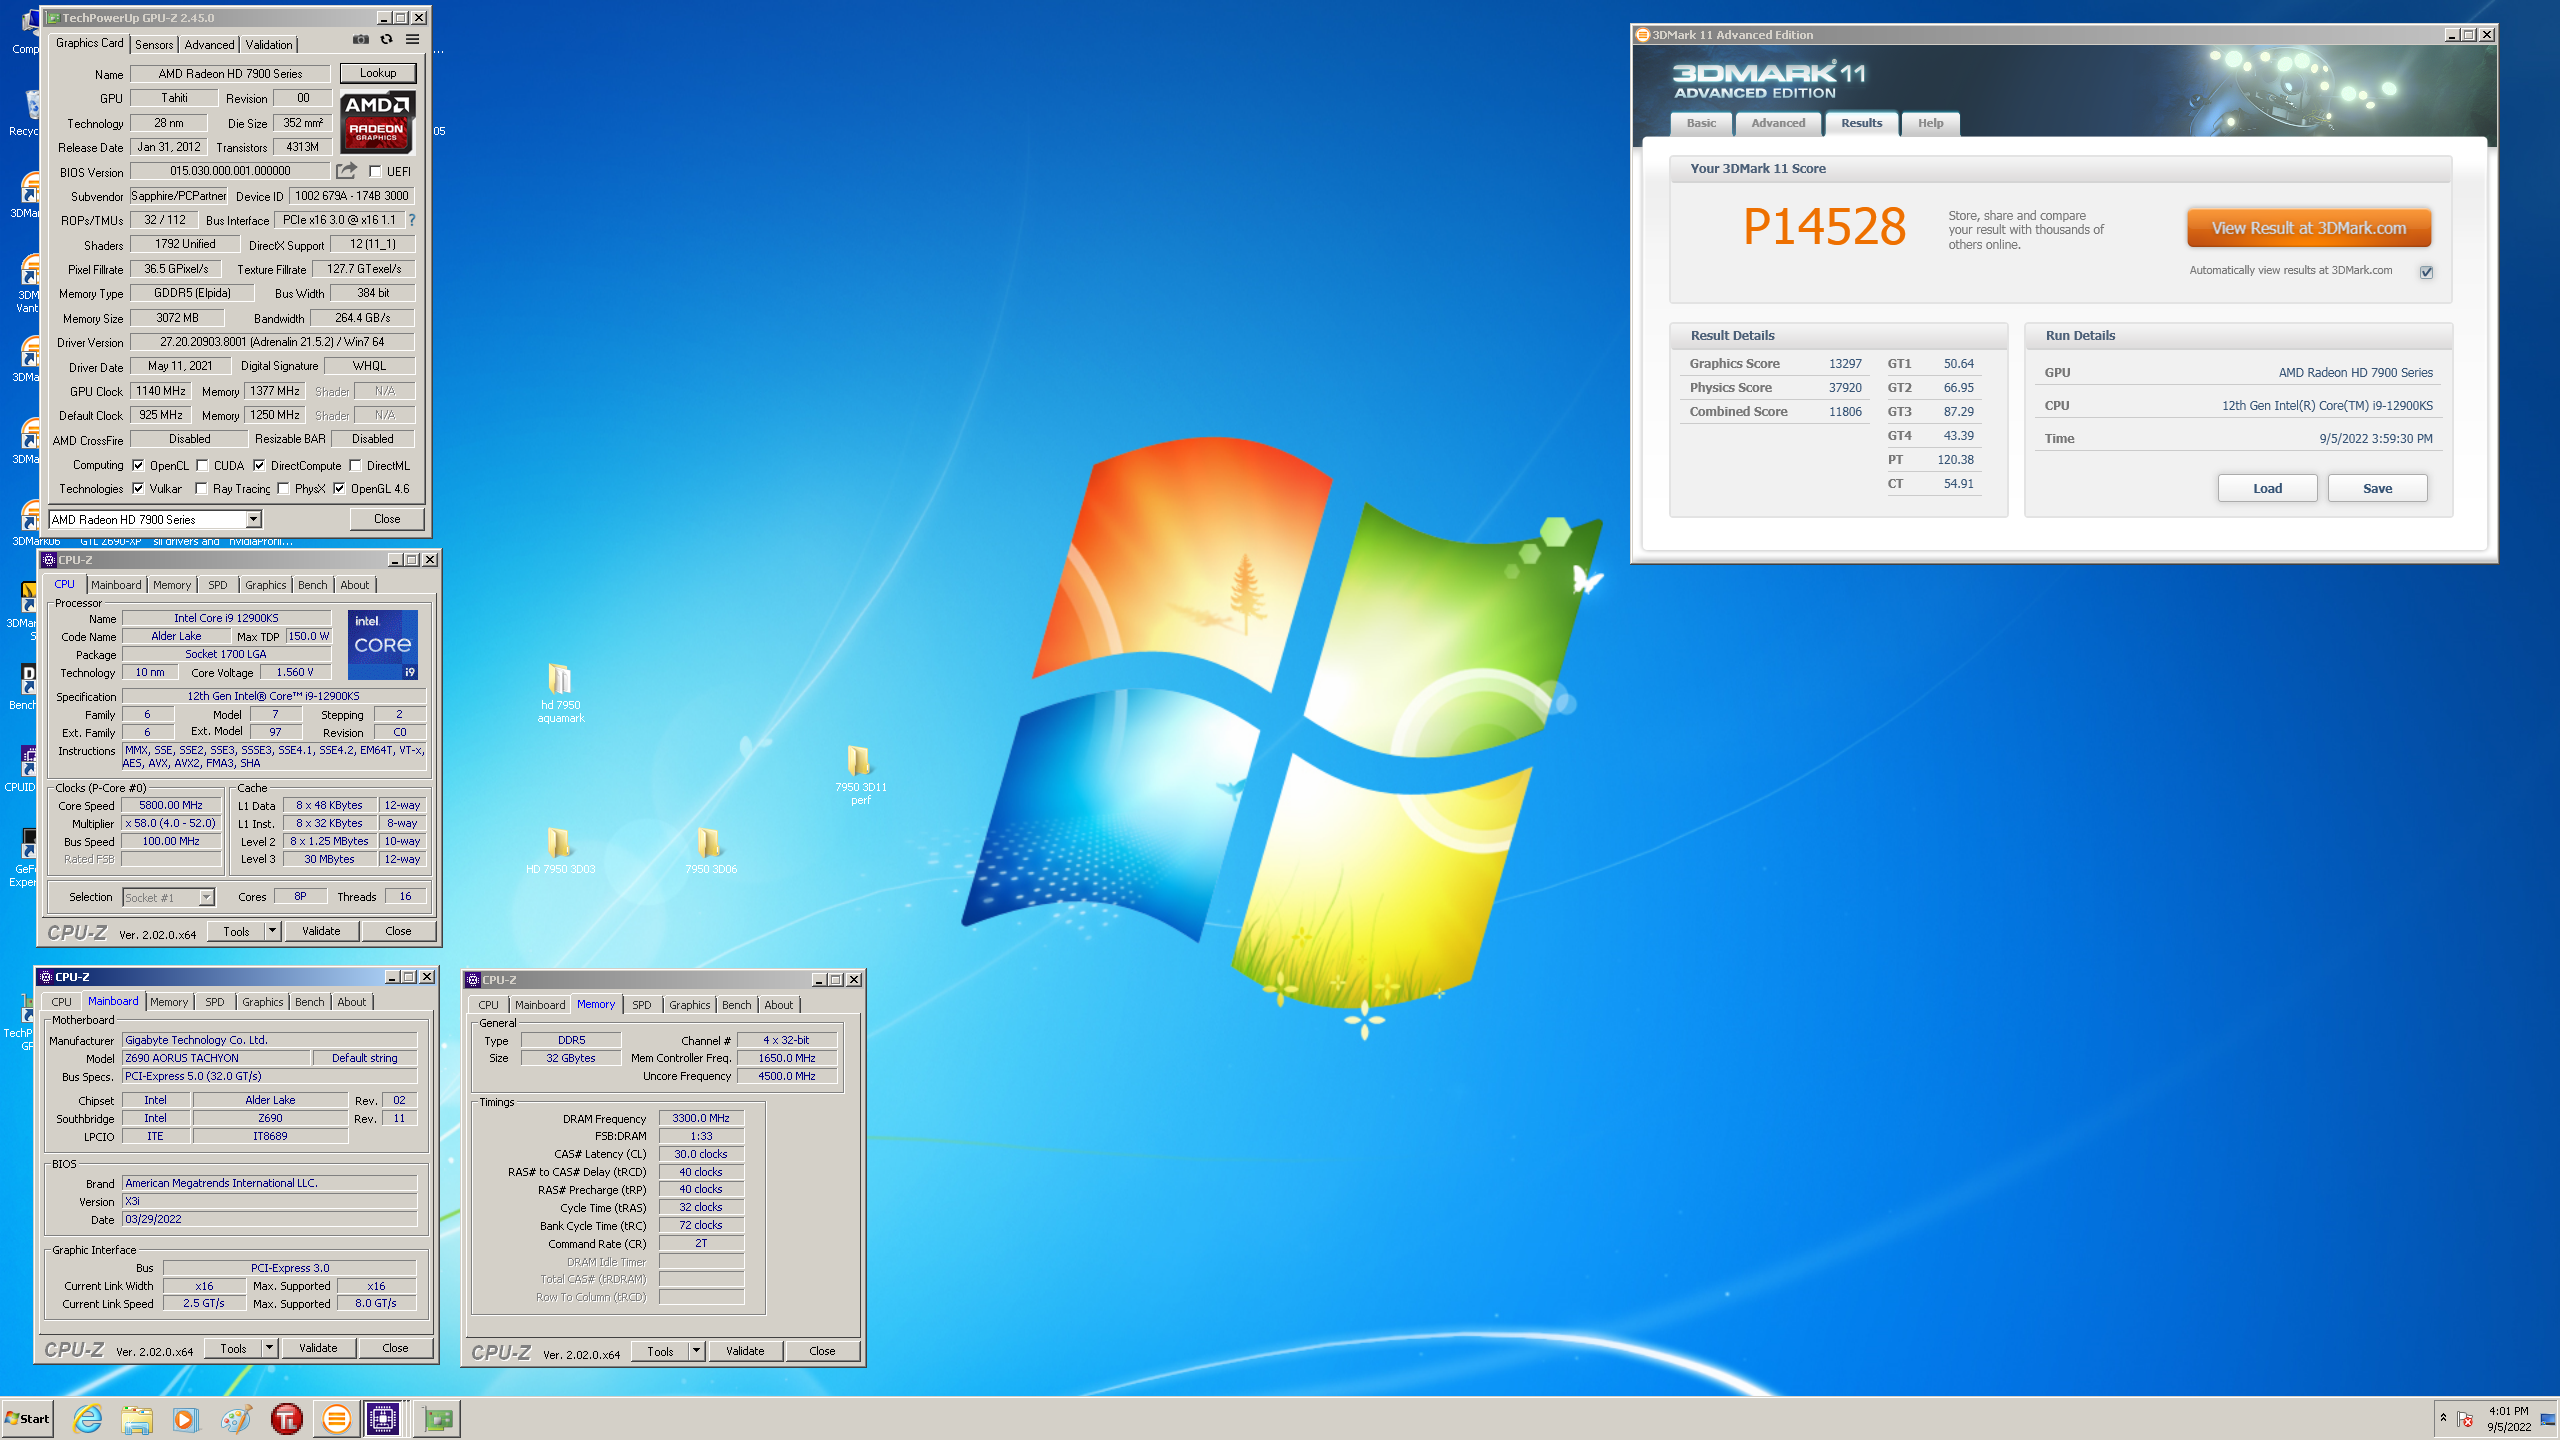2560x1440 pixels.
Task: Open the Socket #1 selection dropdown
Action: (206, 897)
